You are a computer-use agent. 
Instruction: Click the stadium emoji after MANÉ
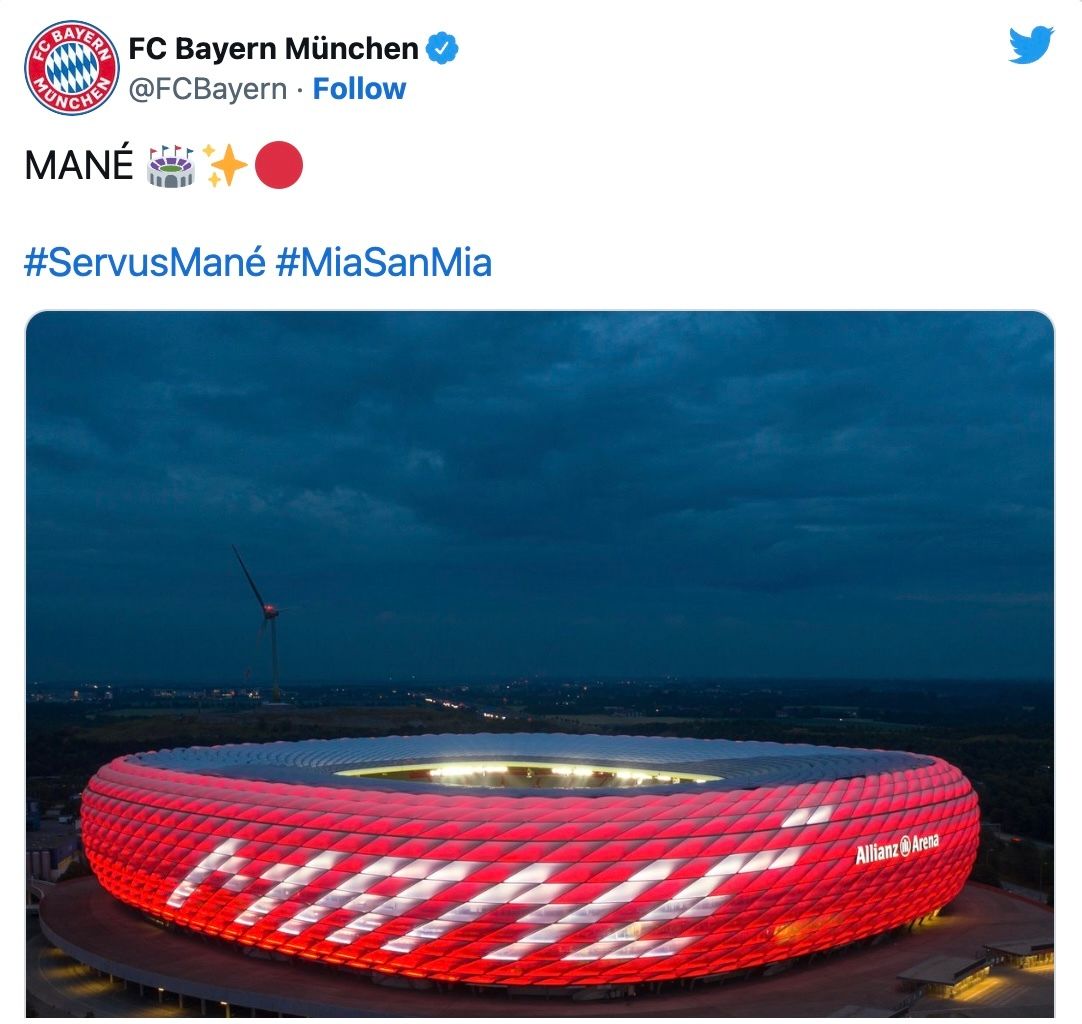click(171, 166)
